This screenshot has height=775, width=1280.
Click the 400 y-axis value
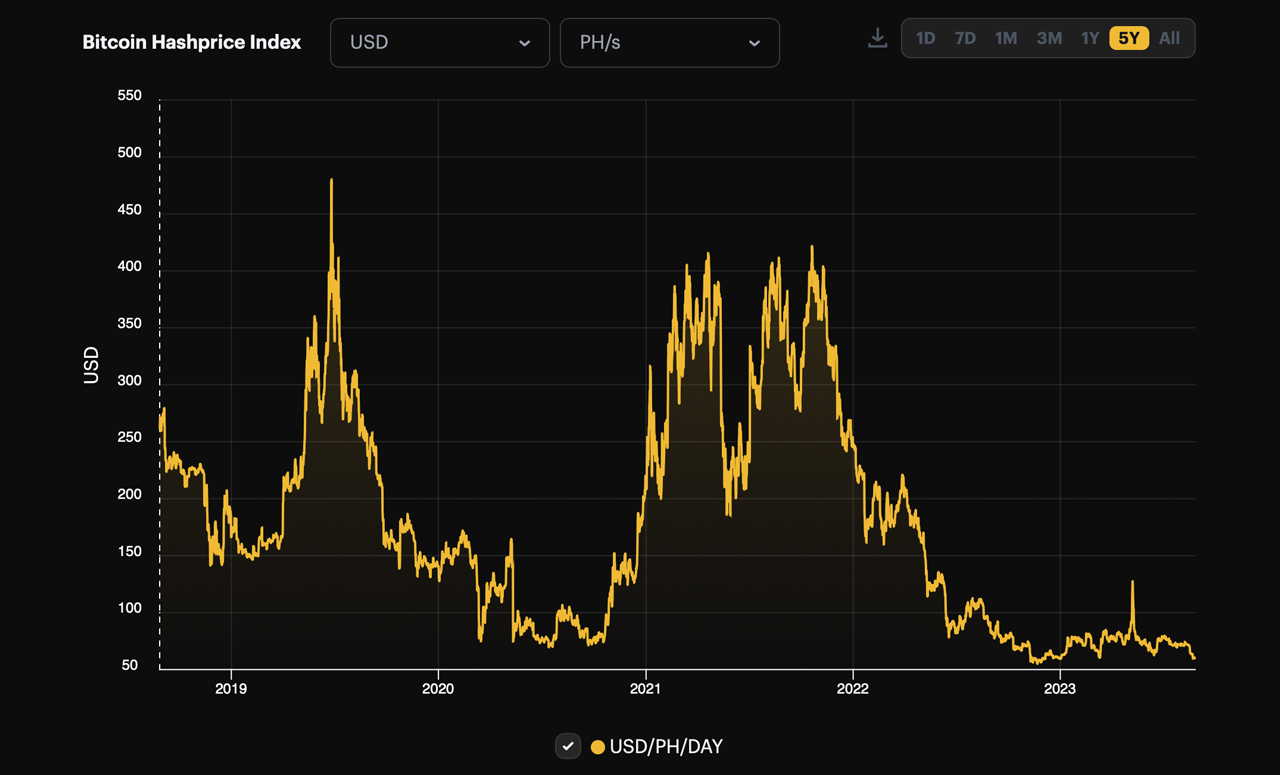130,267
